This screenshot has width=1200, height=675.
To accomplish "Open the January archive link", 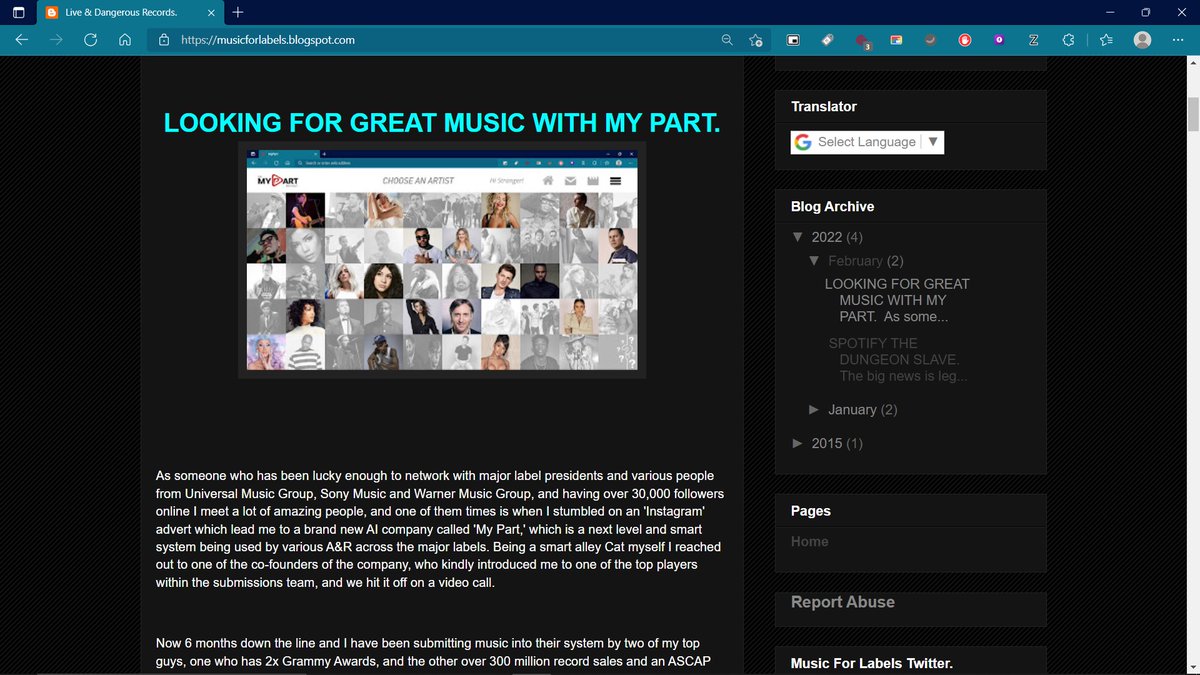I will 852,409.
